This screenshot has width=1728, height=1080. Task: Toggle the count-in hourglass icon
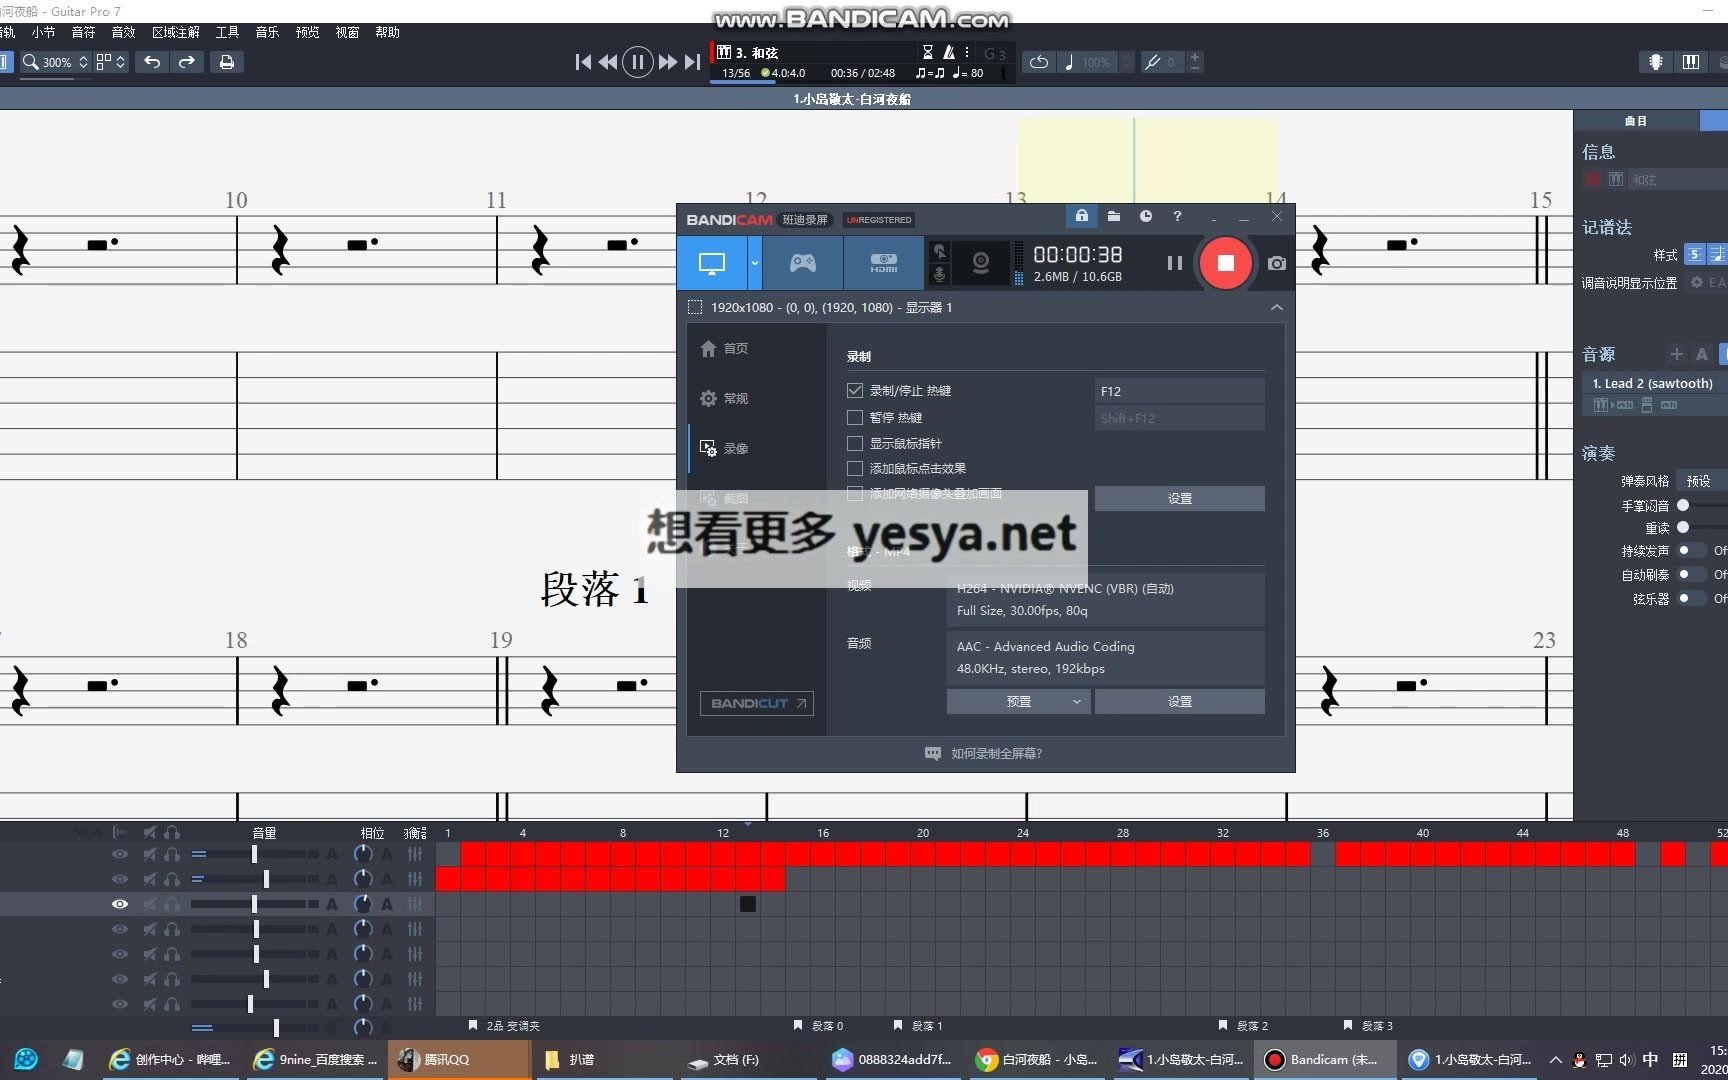click(x=928, y=52)
